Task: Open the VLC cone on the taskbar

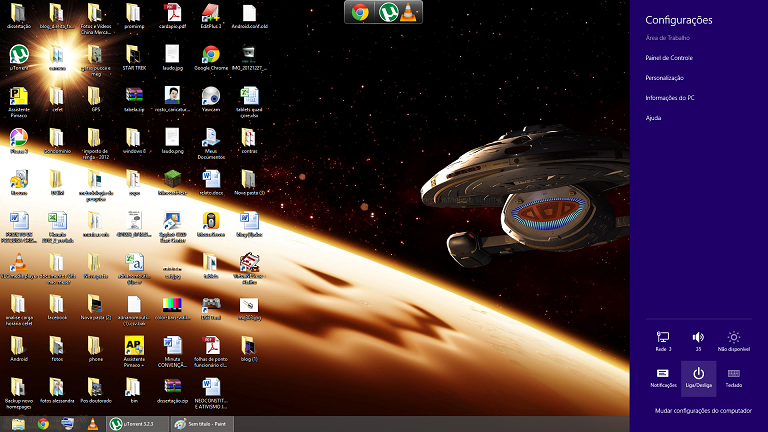Action: (x=93, y=424)
